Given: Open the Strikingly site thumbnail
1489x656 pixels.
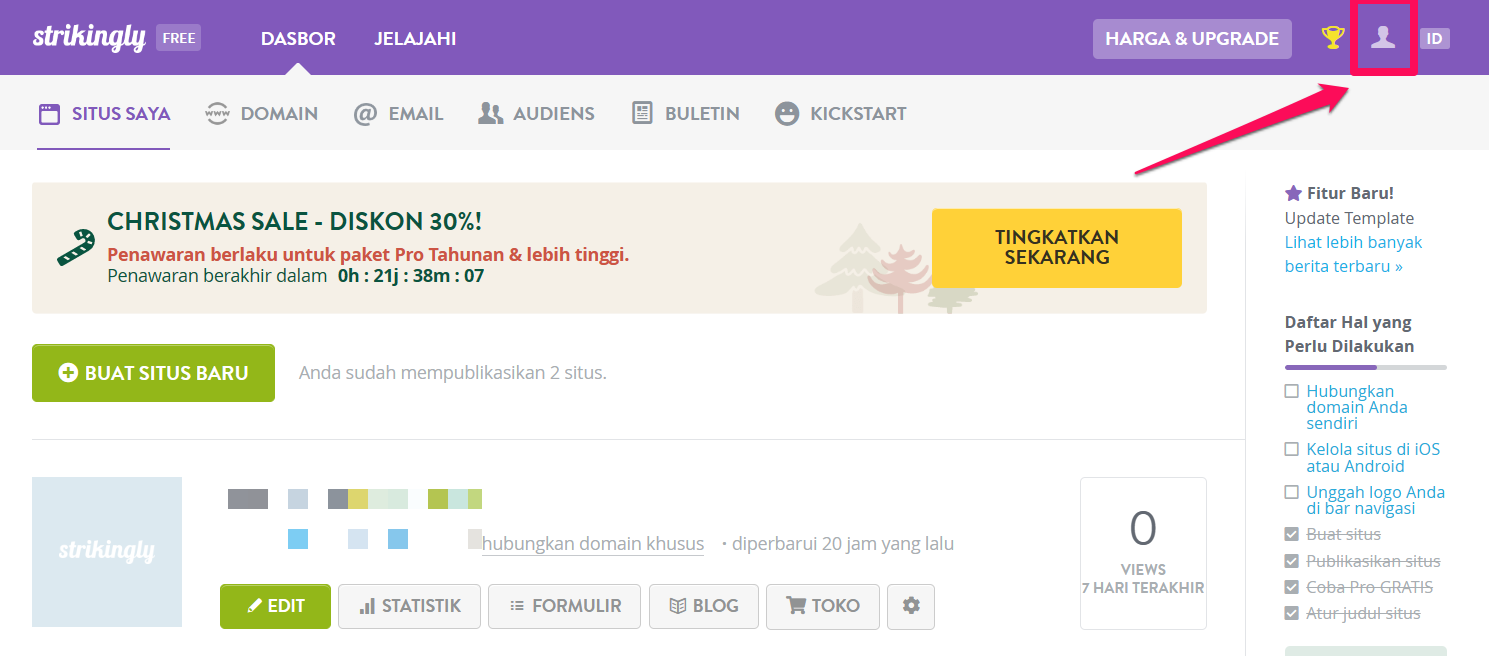Looking at the screenshot, I should click(x=107, y=552).
